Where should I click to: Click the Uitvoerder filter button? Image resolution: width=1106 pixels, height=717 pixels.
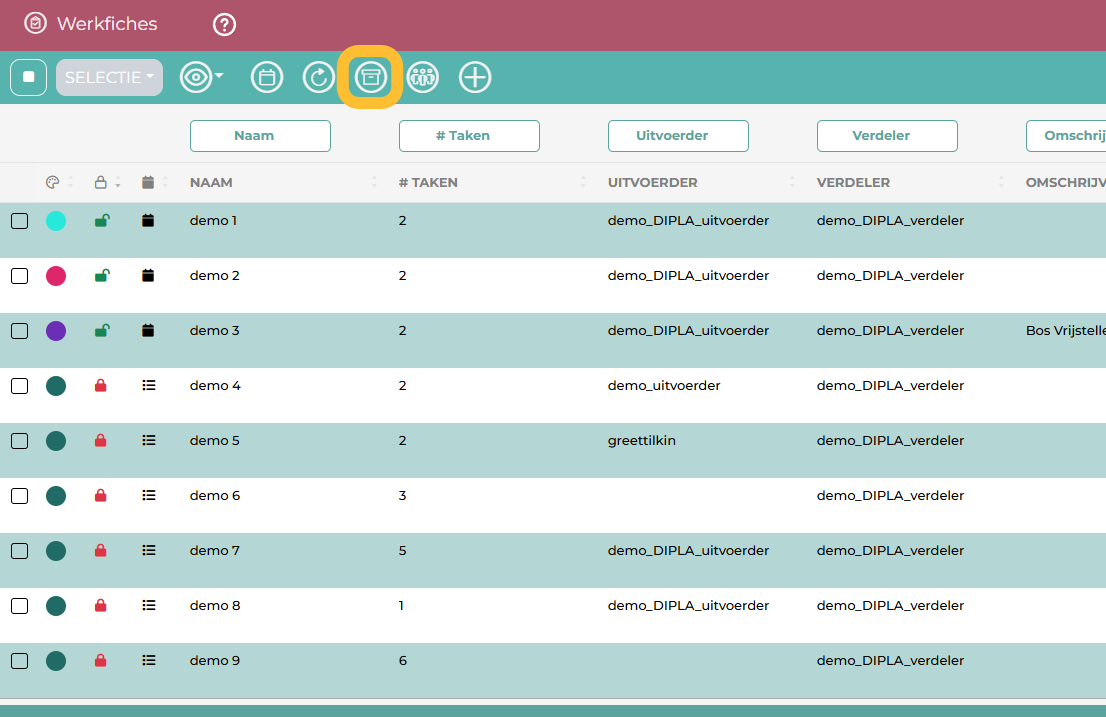(x=678, y=135)
